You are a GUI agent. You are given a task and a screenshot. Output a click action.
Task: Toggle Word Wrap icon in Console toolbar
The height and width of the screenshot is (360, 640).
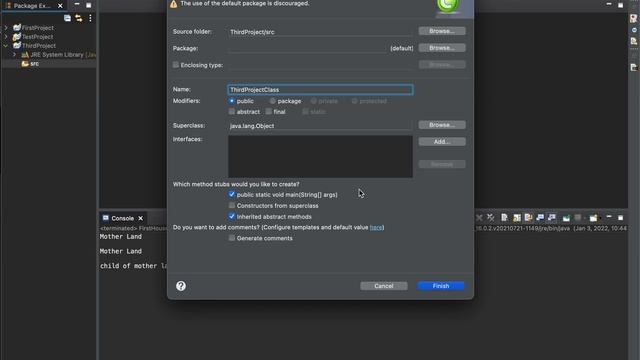pos(528,218)
